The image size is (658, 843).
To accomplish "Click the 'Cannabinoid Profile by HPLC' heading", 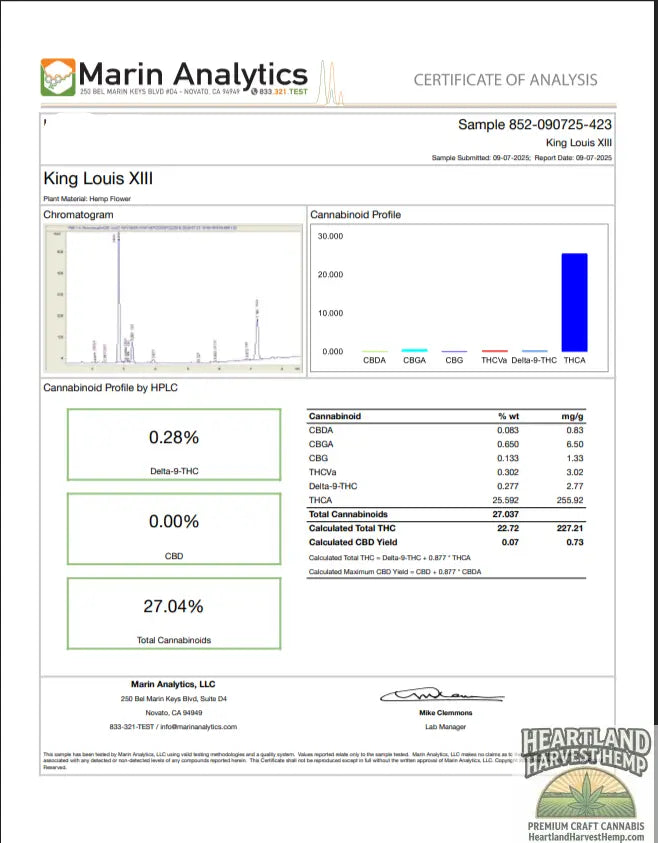I will [x=110, y=388].
